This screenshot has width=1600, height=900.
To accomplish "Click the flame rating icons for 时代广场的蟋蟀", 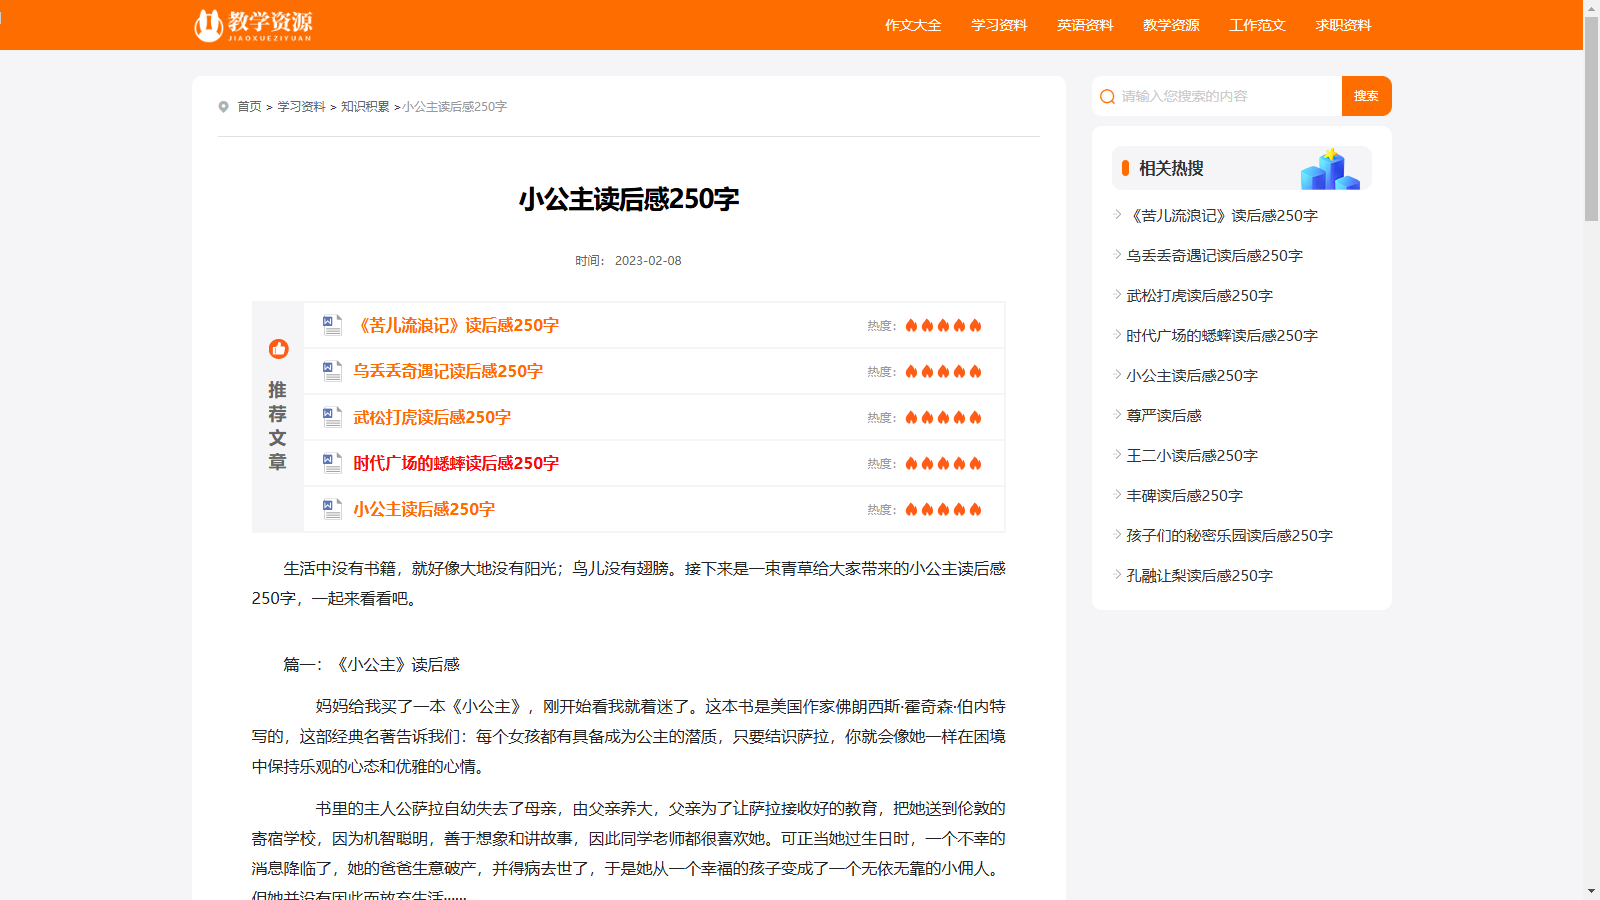I will pyautogui.click(x=943, y=464).
